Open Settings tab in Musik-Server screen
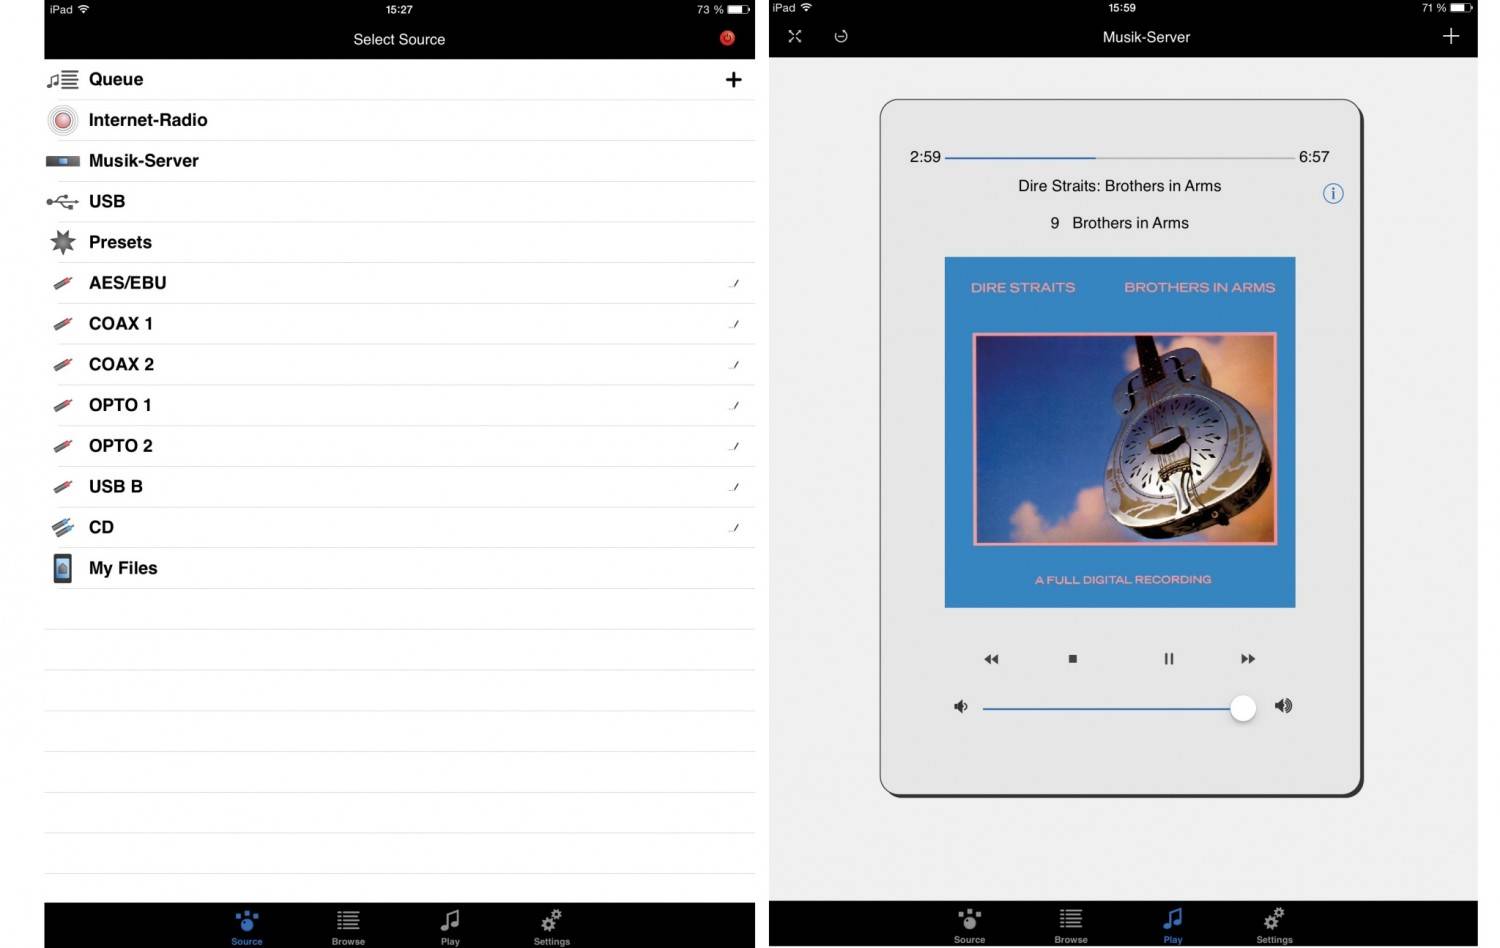 [x=1274, y=925]
